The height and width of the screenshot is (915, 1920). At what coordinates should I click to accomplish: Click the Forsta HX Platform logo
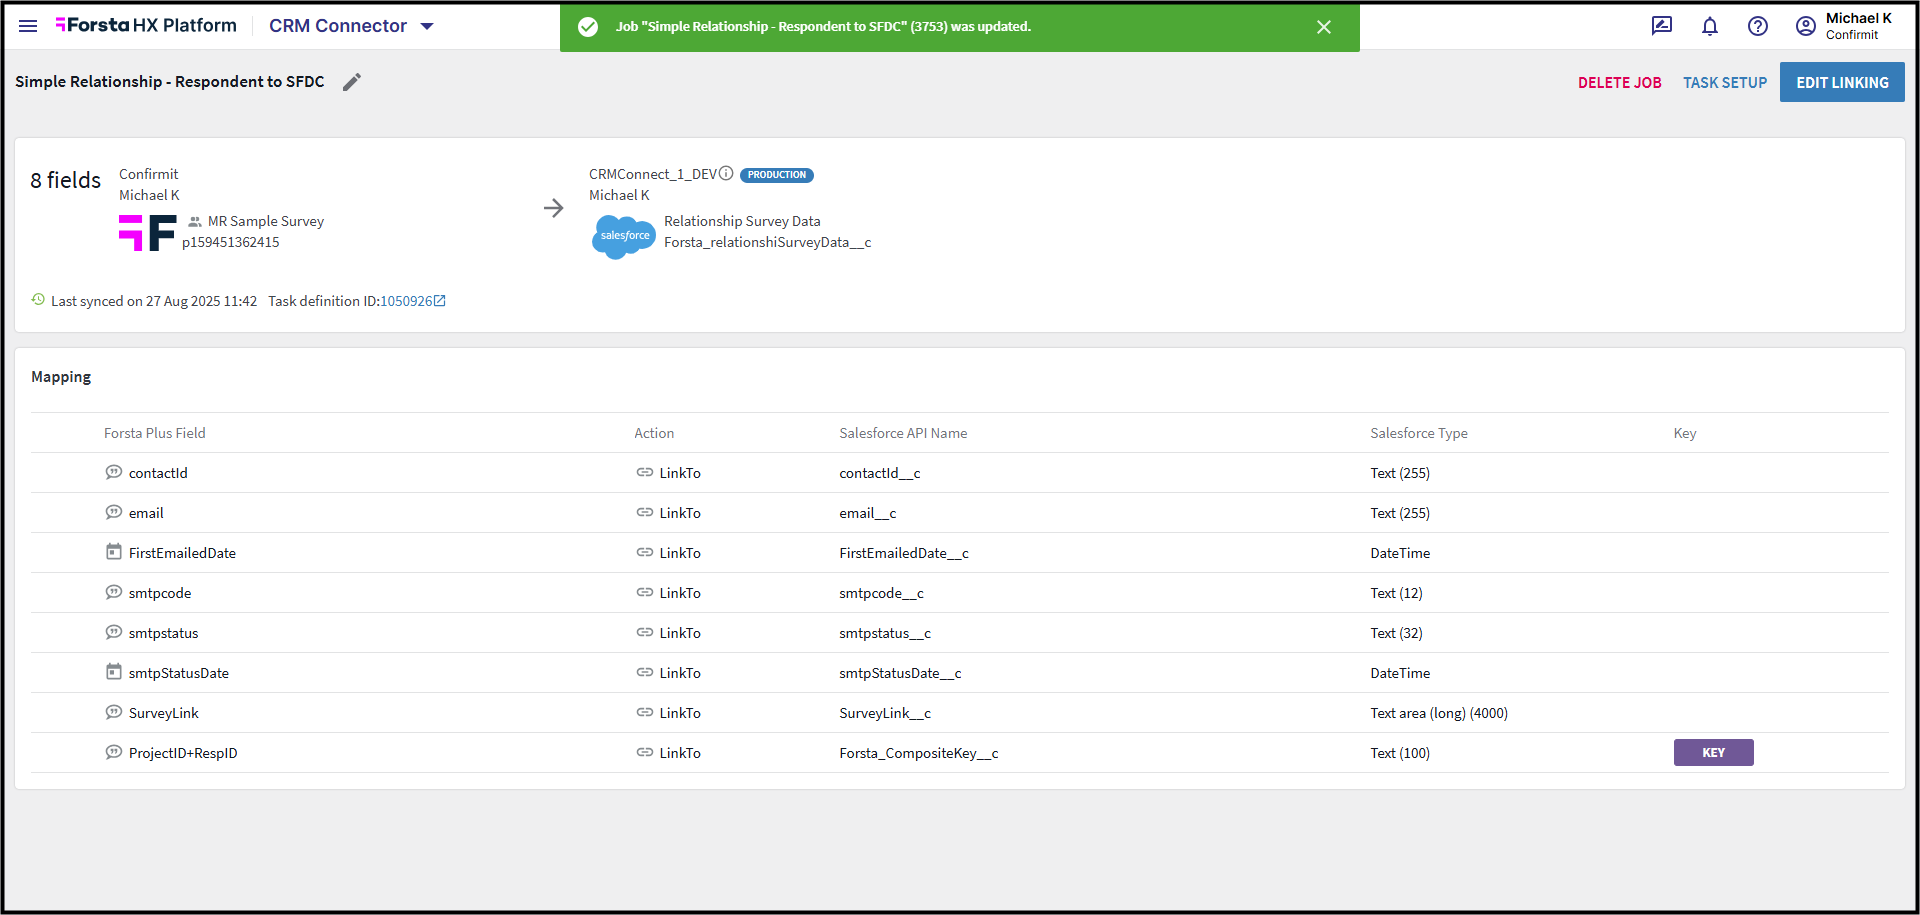point(146,25)
